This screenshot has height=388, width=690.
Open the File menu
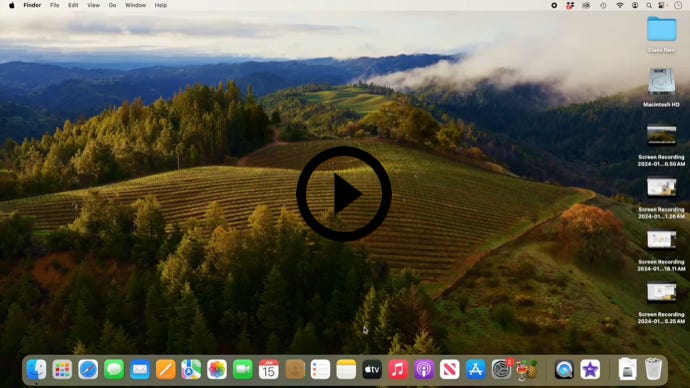click(x=55, y=5)
